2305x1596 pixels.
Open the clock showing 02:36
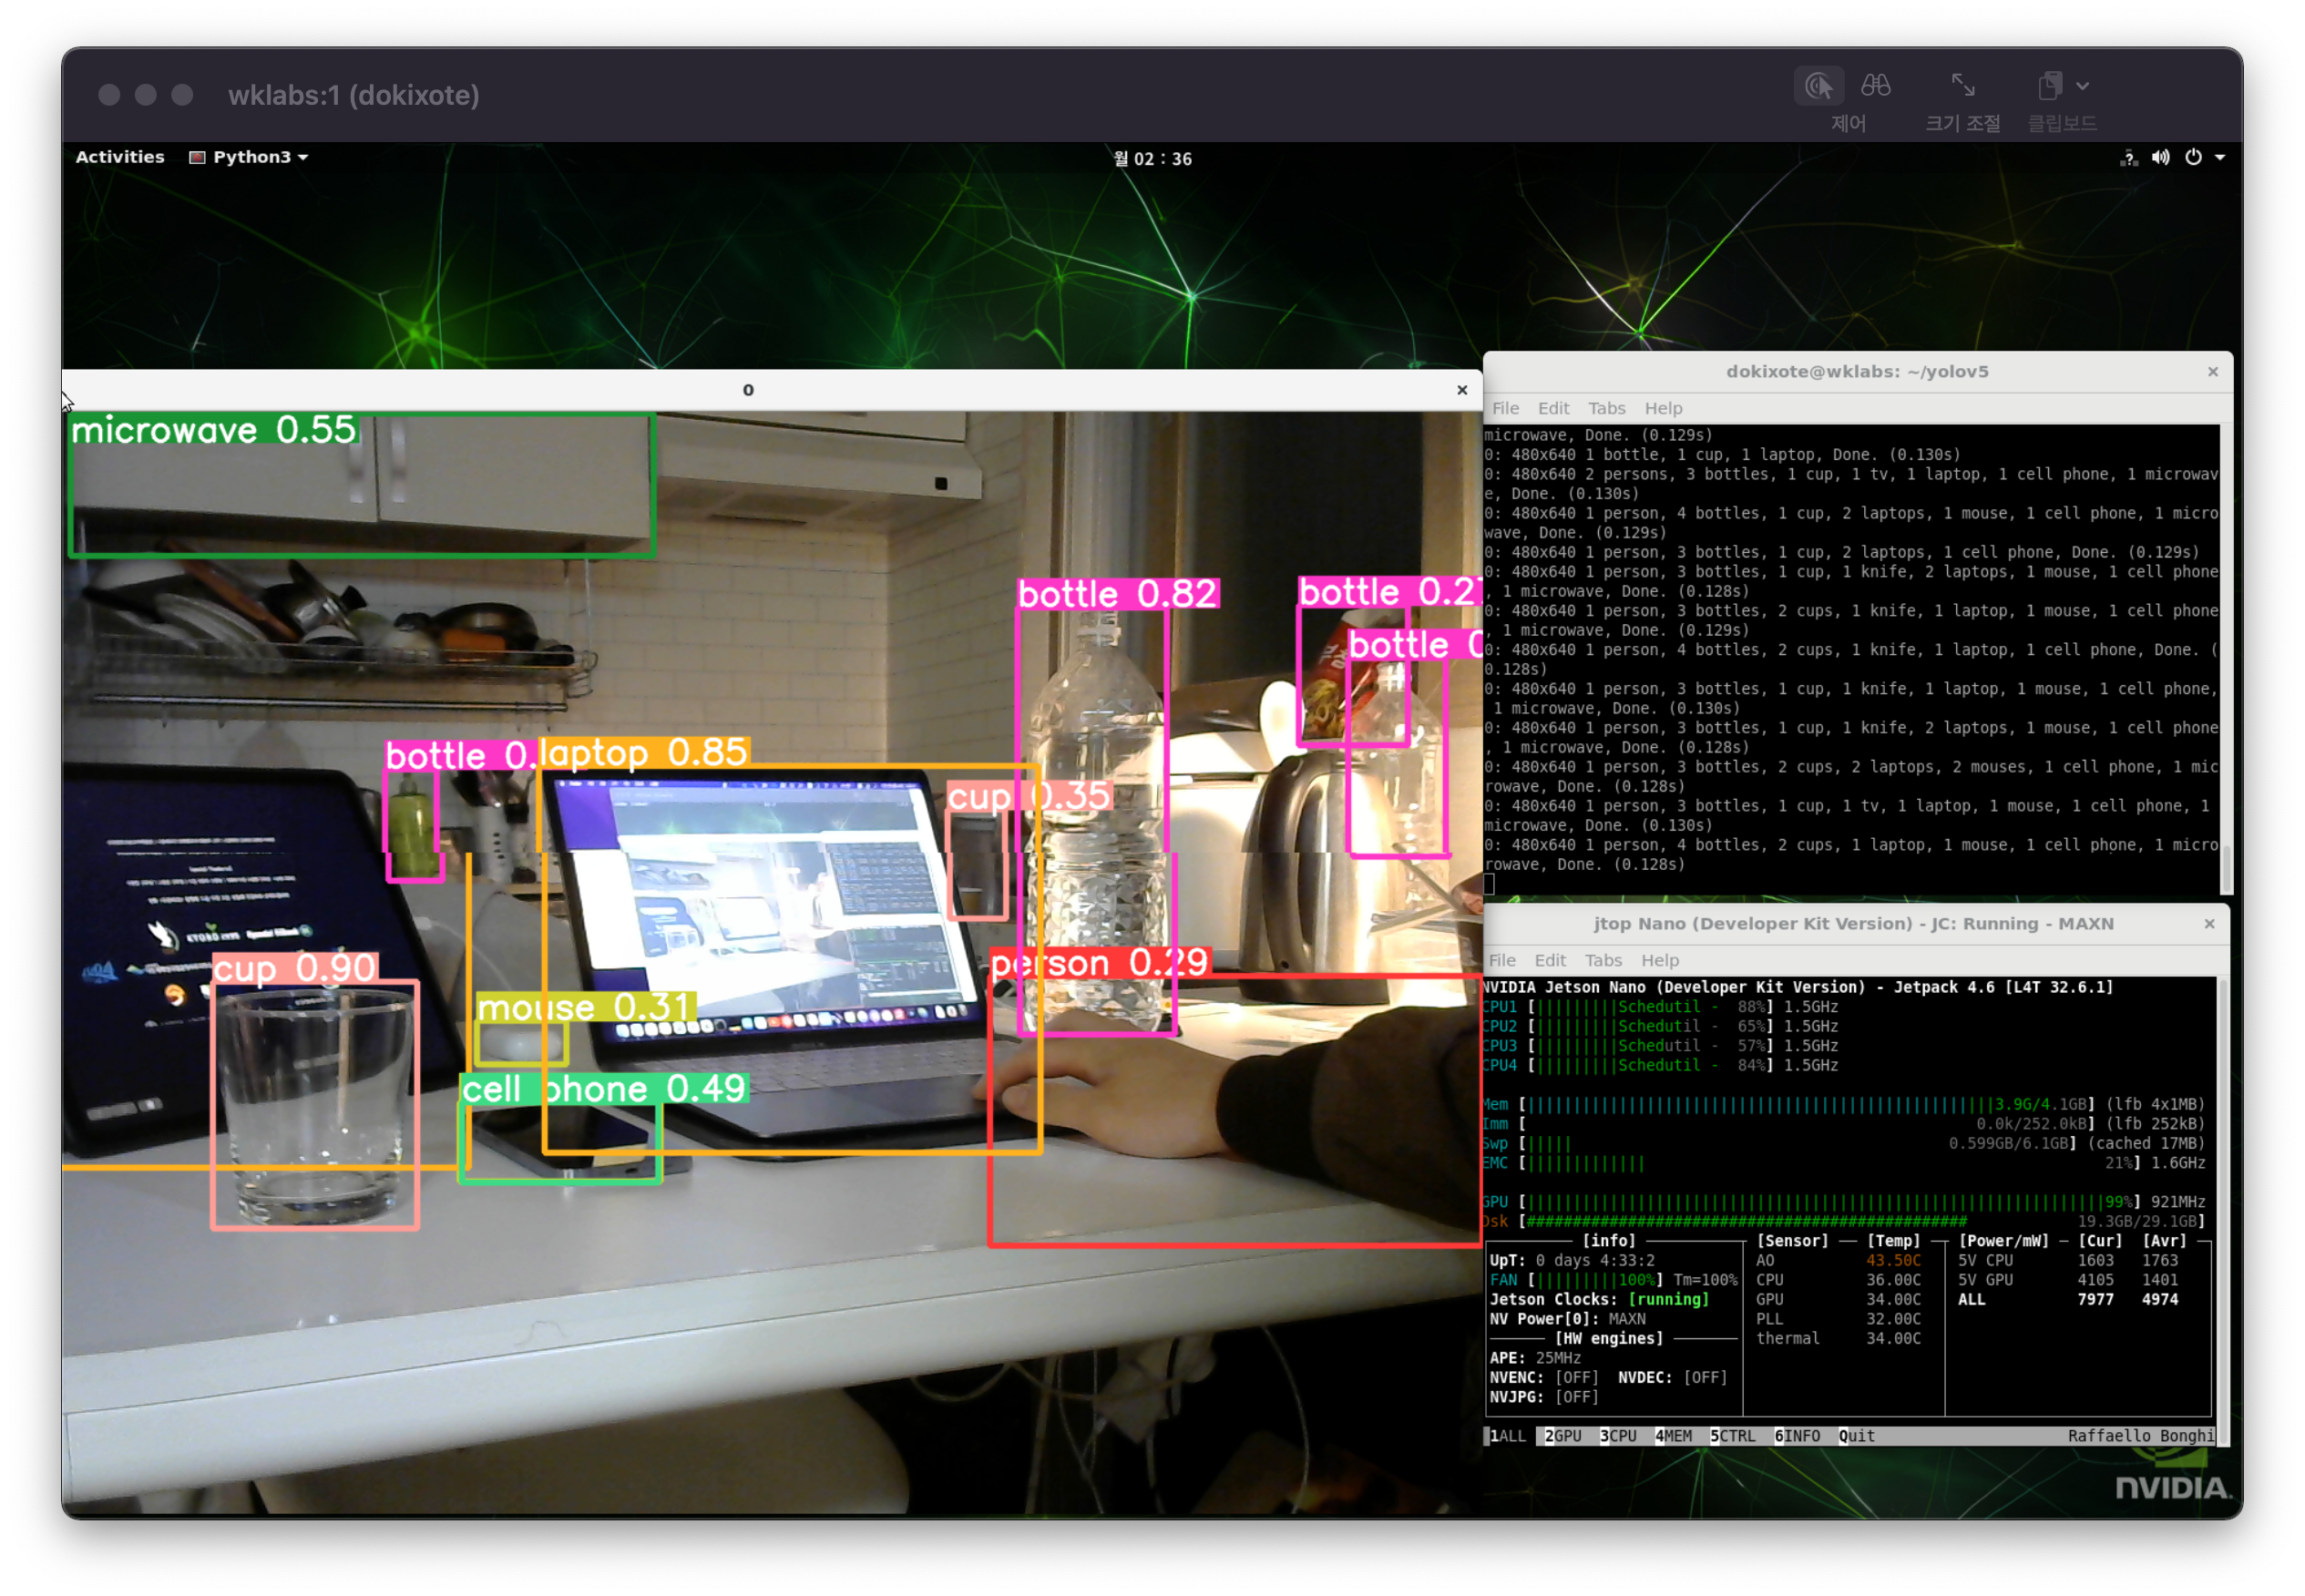point(1152,159)
